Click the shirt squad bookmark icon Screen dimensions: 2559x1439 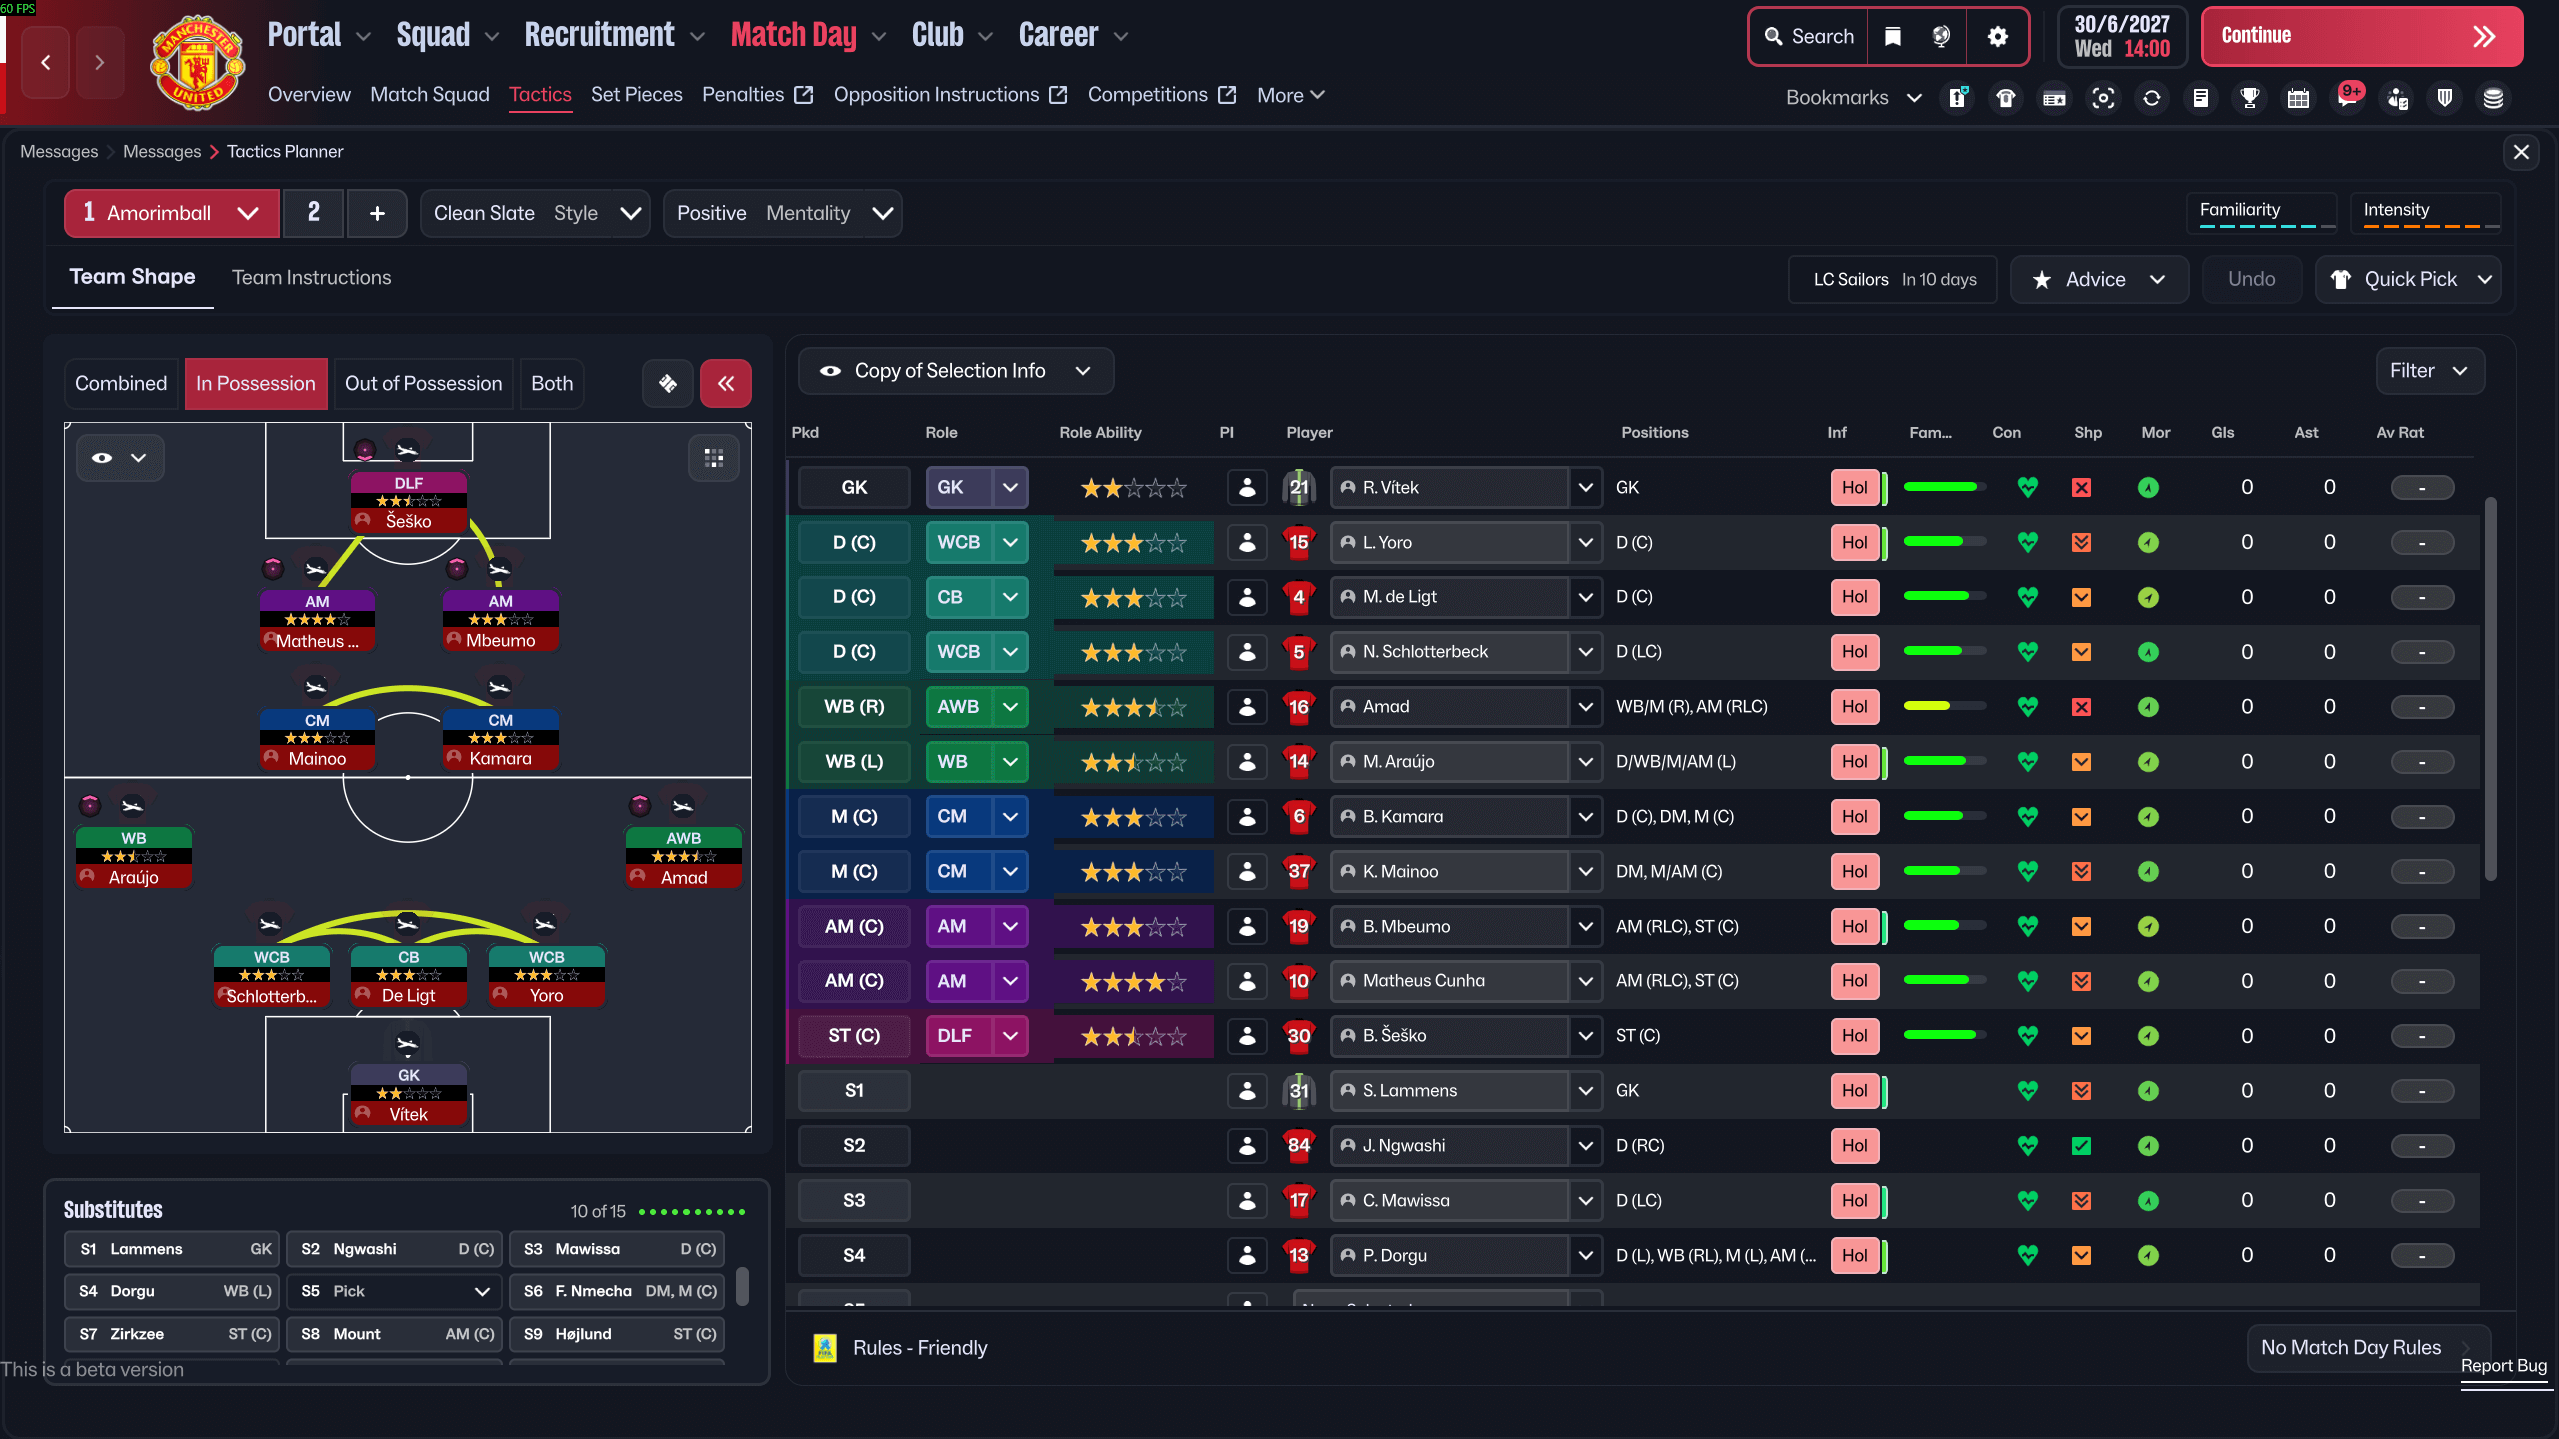pos(2005,97)
